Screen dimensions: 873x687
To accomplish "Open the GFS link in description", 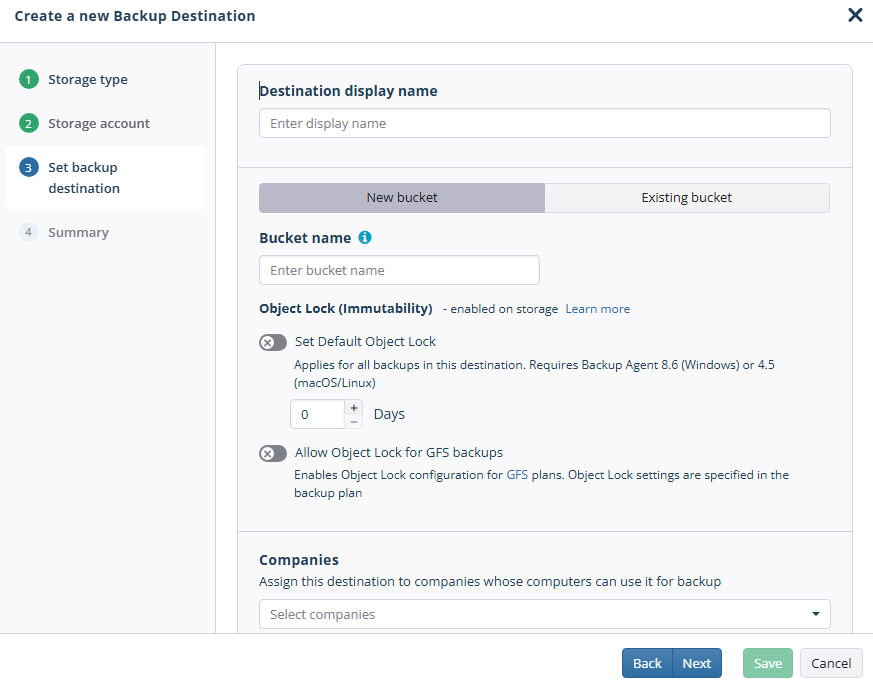I will (517, 475).
